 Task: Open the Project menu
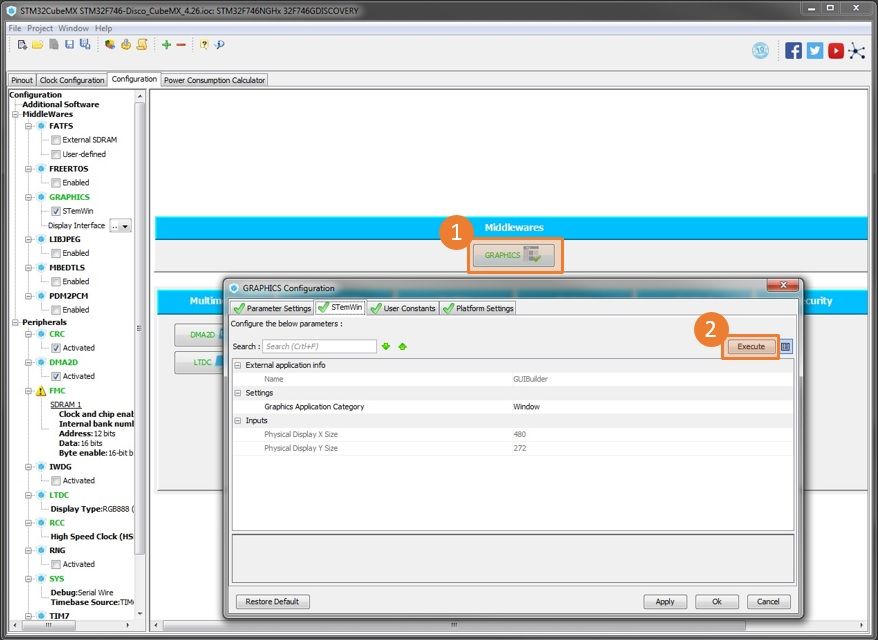[40, 28]
